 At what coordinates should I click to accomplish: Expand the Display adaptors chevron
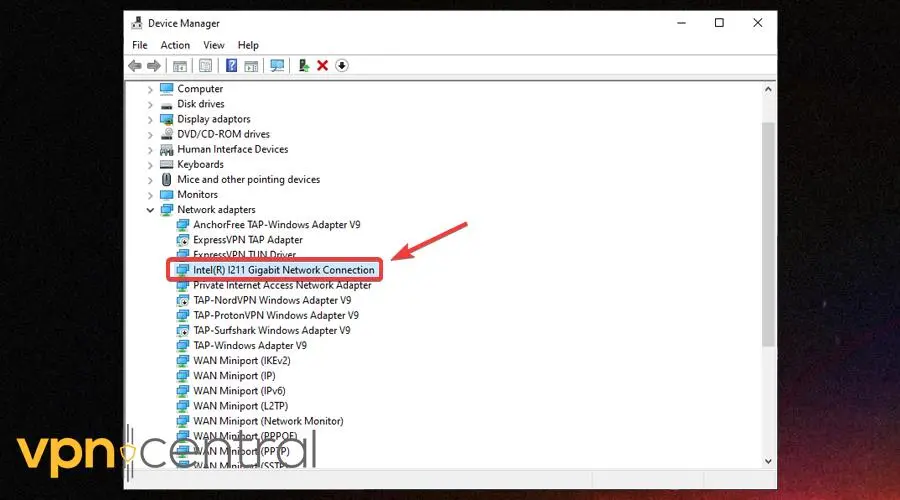pyautogui.click(x=150, y=119)
